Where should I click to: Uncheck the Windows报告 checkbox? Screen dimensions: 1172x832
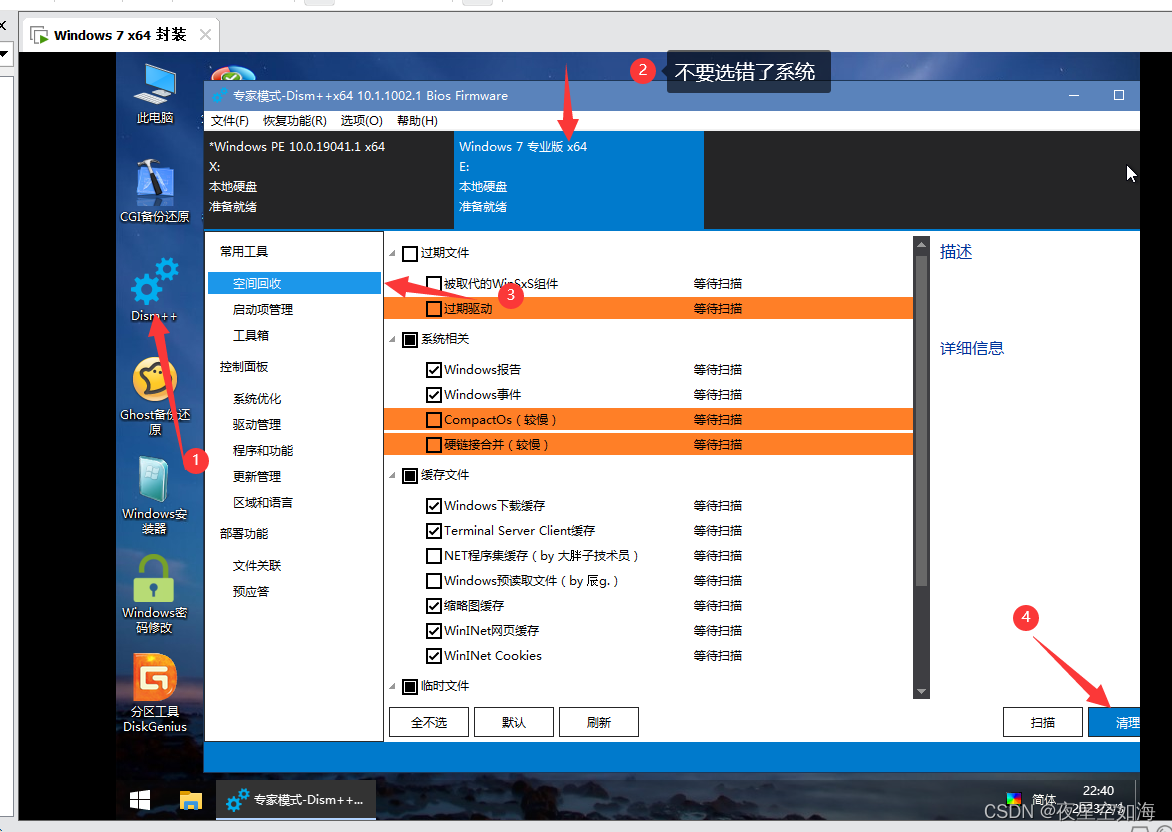pyautogui.click(x=434, y=370)
